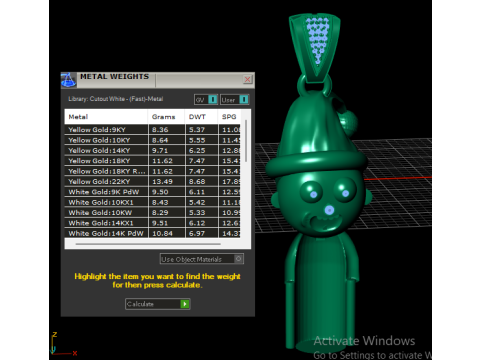Click the 6.11 DWT value
Screen dimensions: 480x360
(197, 192)
